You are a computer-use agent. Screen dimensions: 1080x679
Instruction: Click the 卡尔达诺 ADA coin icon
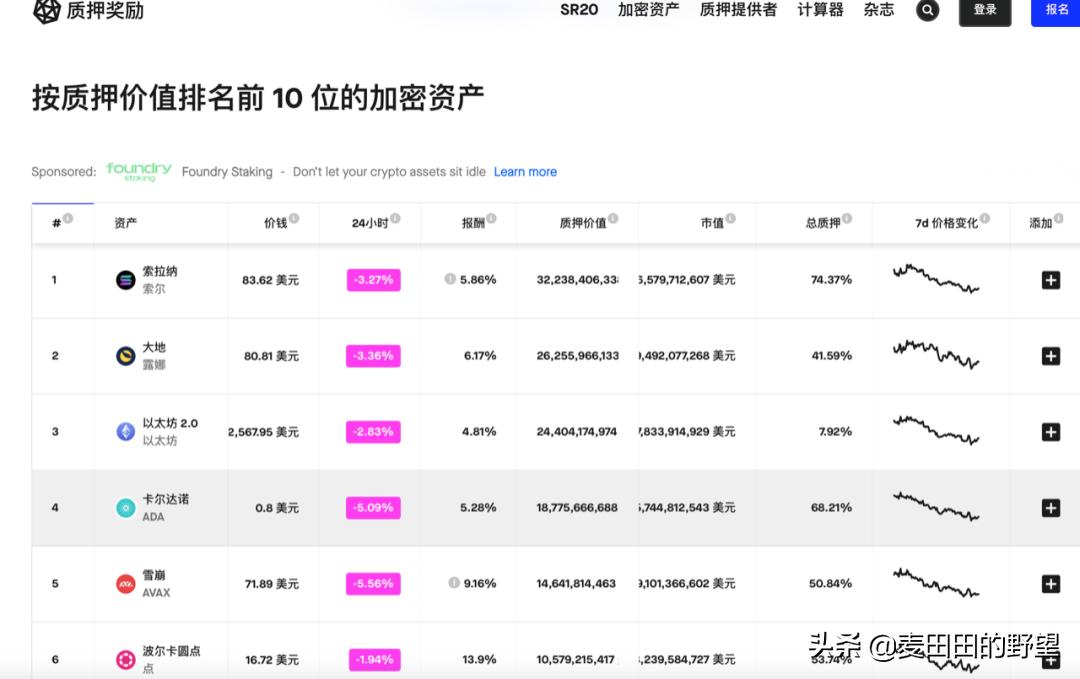[x=125, y=508]
